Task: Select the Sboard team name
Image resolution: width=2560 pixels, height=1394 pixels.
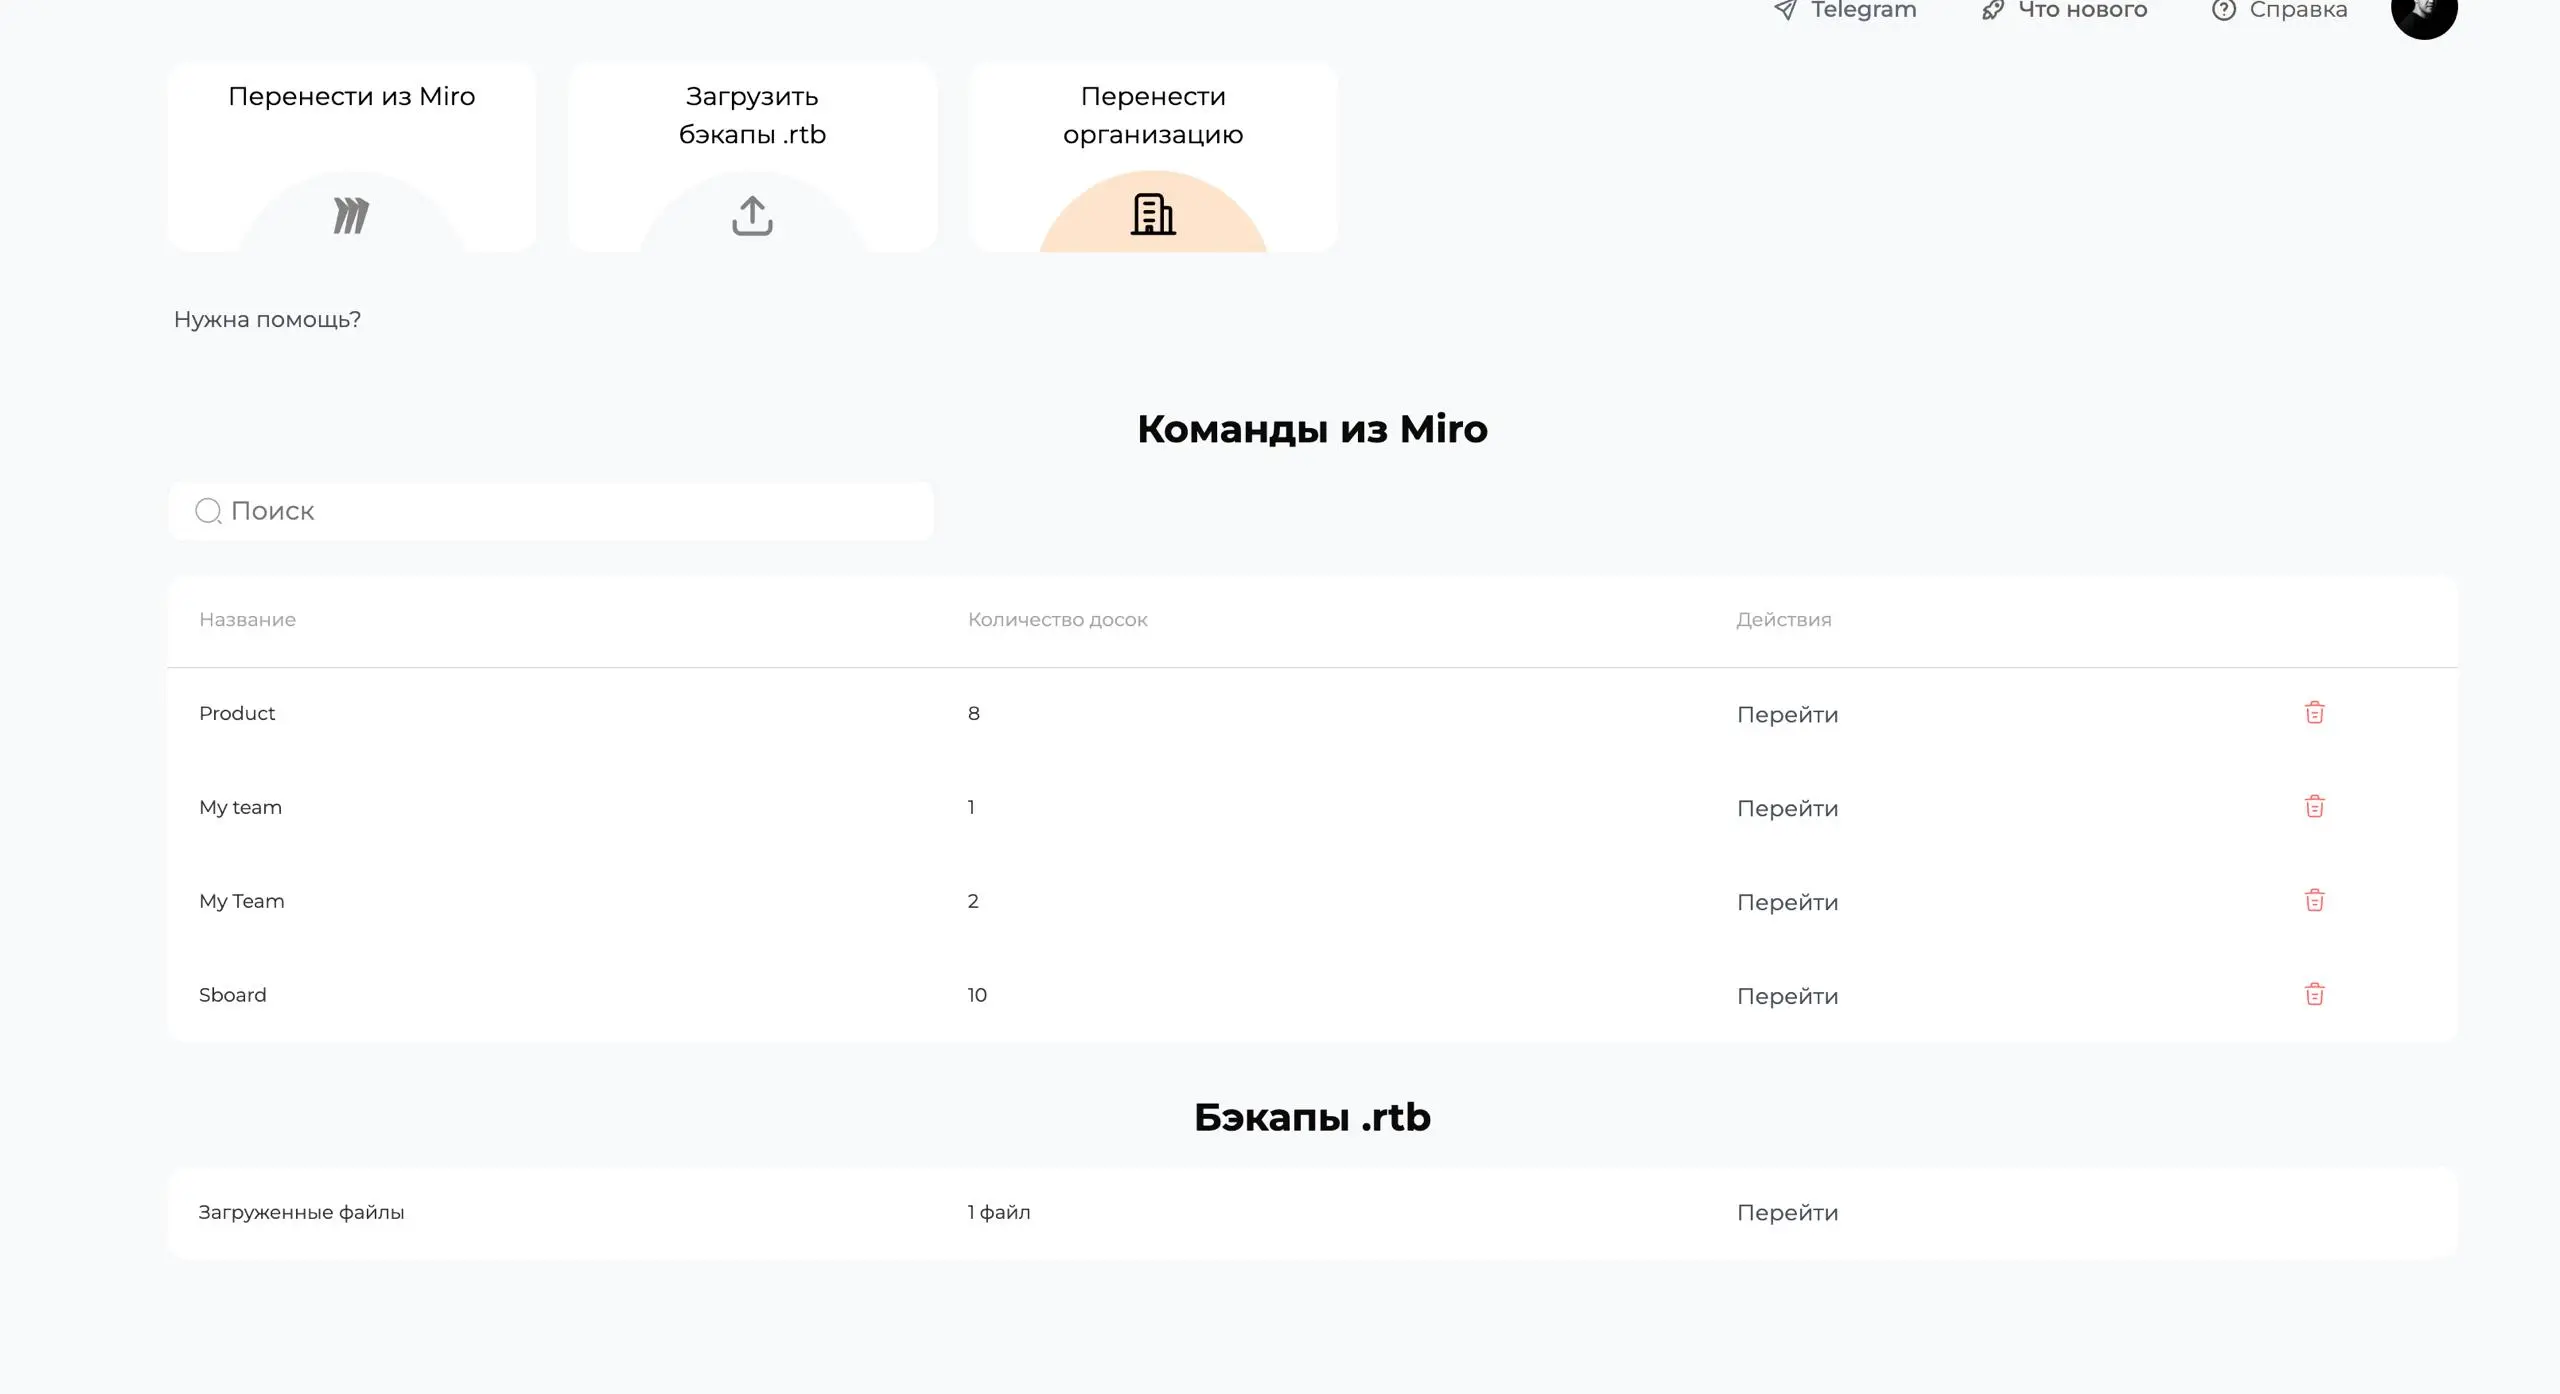Action: click(232, 995)
